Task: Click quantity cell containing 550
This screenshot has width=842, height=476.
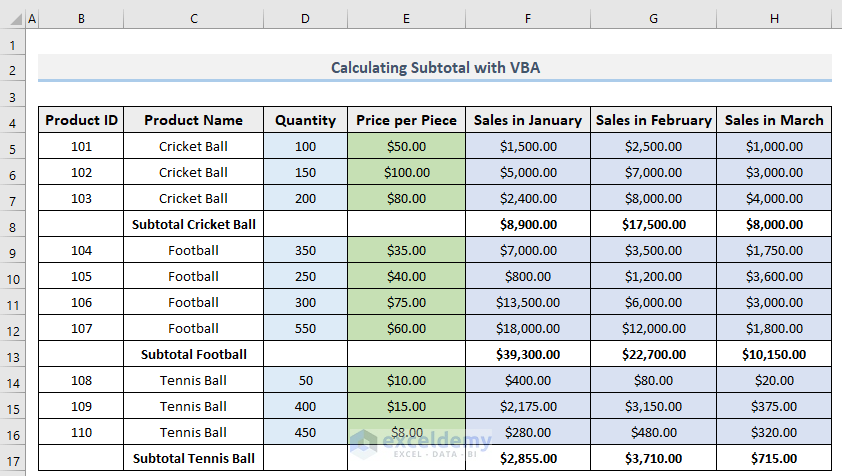Action: click(305, 328)
